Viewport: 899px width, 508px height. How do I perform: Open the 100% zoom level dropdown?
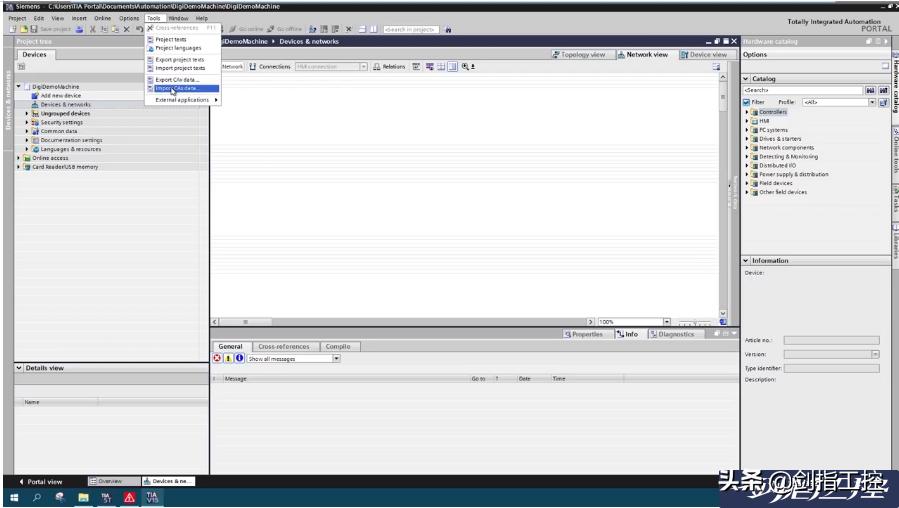pyautogui.click(x=667, y=322)
